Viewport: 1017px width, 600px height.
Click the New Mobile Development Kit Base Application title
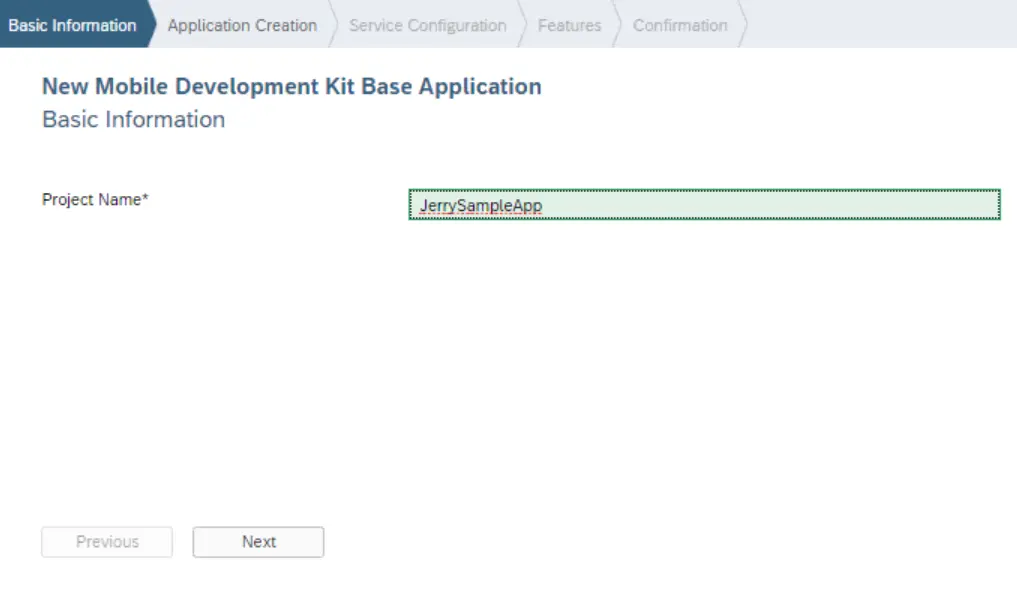coord(291,86)
